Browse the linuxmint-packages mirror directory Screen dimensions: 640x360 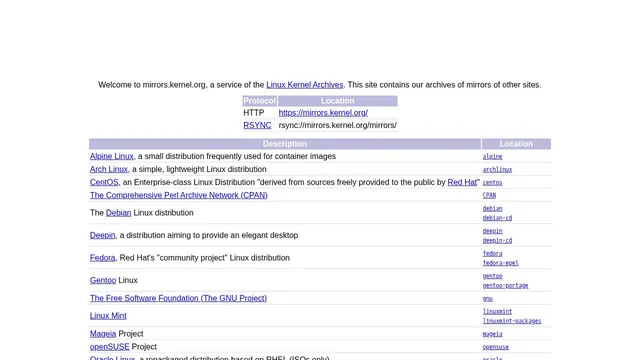click(x=512, y=321)
